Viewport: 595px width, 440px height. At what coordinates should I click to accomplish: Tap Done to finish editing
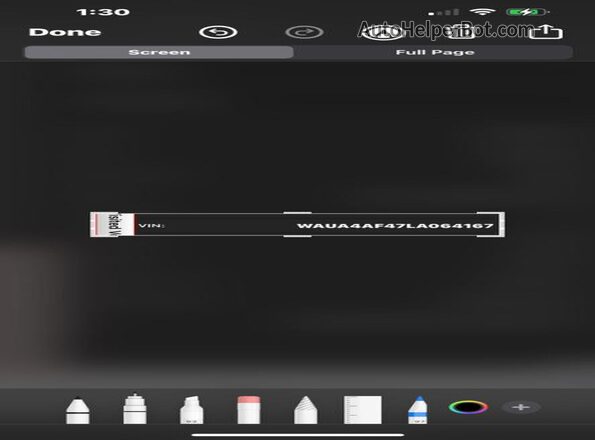(x=65, y=32)
